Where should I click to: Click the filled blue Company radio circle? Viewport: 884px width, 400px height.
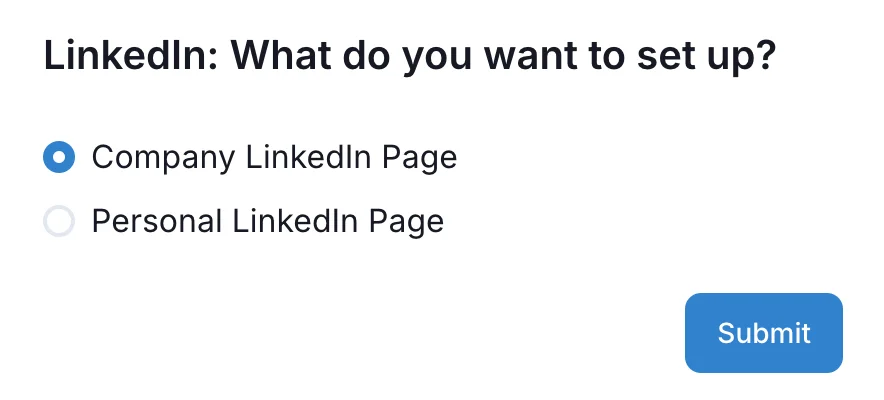click(x=59, y=158)
